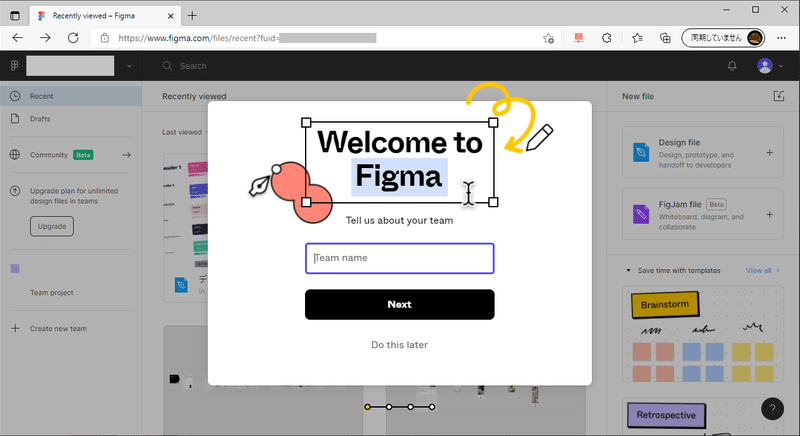Open browser Settings and more menu
Screen dimensions: 800x436
[781, 38]
